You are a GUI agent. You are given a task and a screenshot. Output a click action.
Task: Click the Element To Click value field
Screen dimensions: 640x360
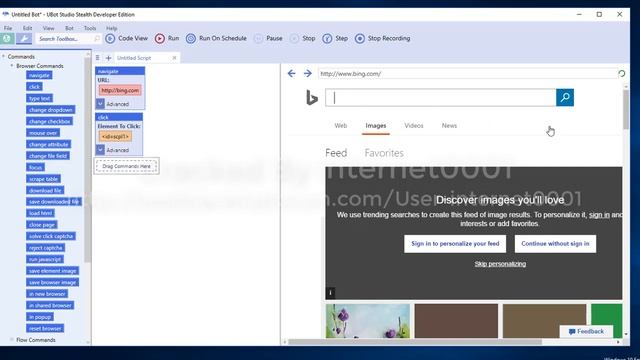[115, 136]
